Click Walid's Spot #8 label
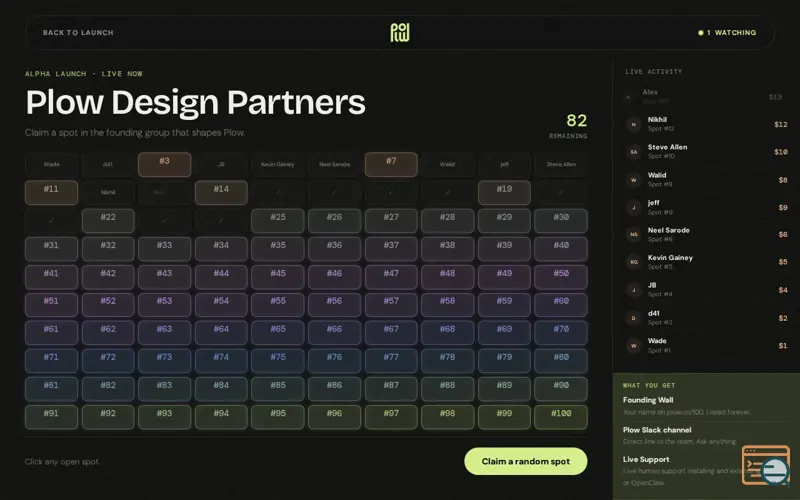The width and height of the screenshot is (800, 500). tap(661, 184)
